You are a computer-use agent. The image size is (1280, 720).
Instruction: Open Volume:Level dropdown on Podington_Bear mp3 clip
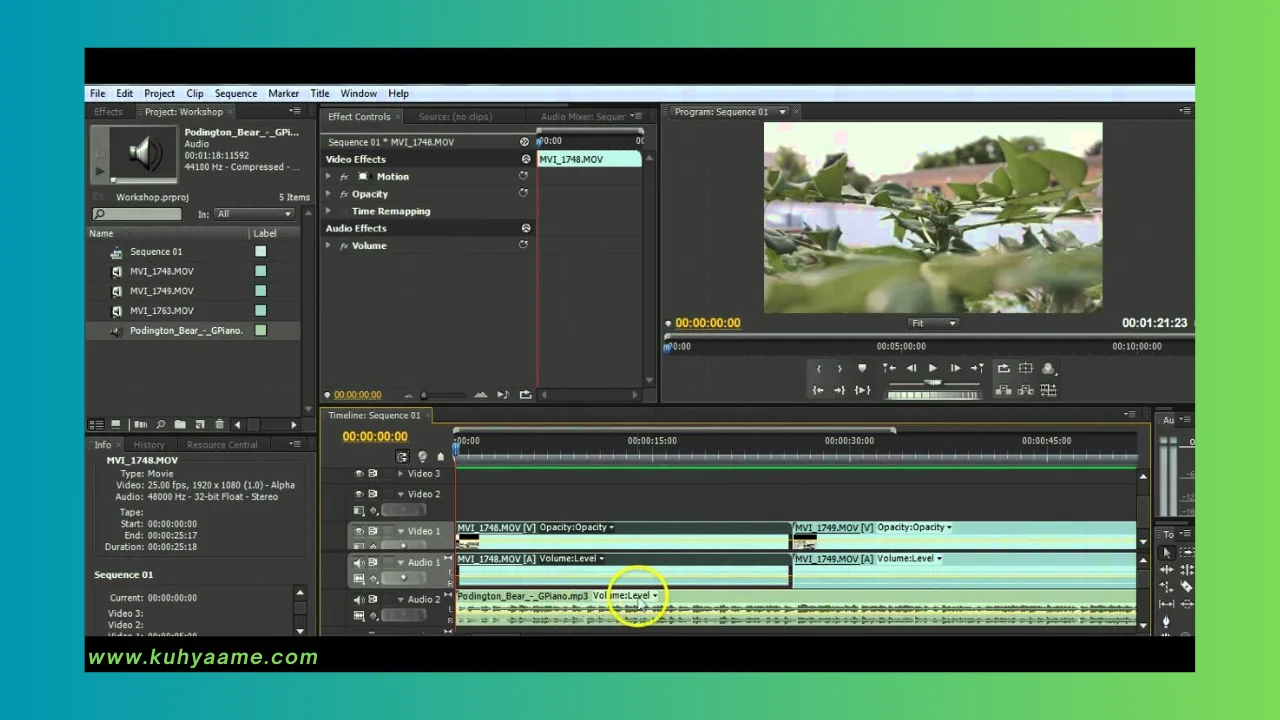click(626, 596)
